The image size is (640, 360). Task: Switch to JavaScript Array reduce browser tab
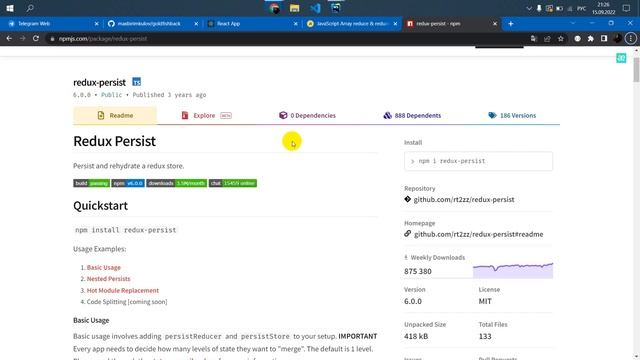[351, 24]
